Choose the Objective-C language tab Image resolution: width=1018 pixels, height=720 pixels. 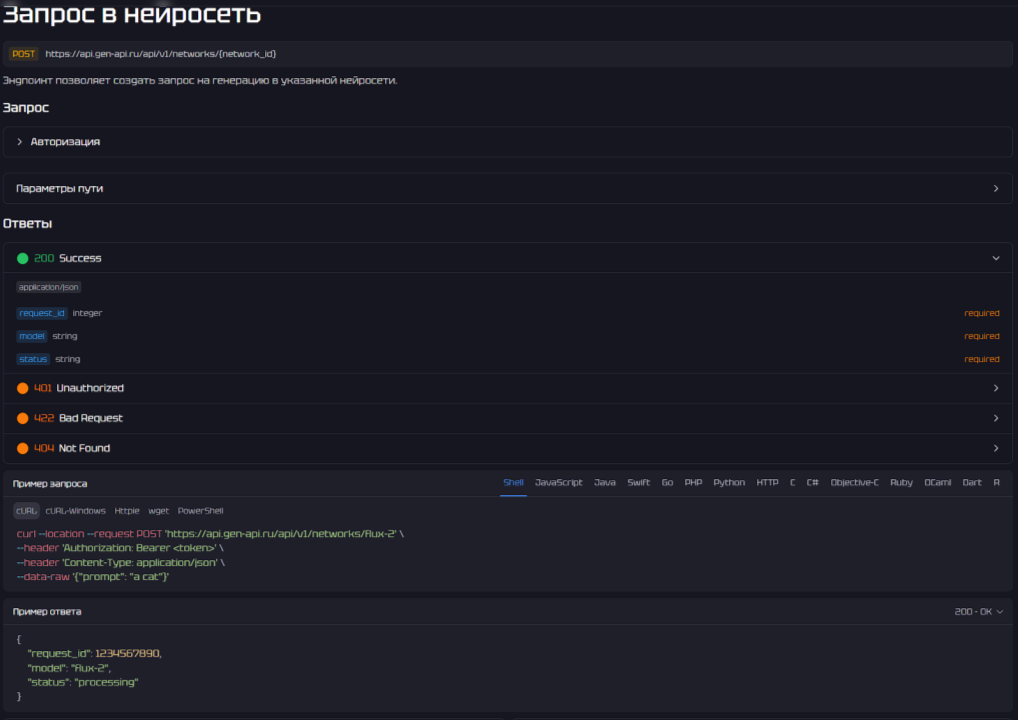click(854, 482)
